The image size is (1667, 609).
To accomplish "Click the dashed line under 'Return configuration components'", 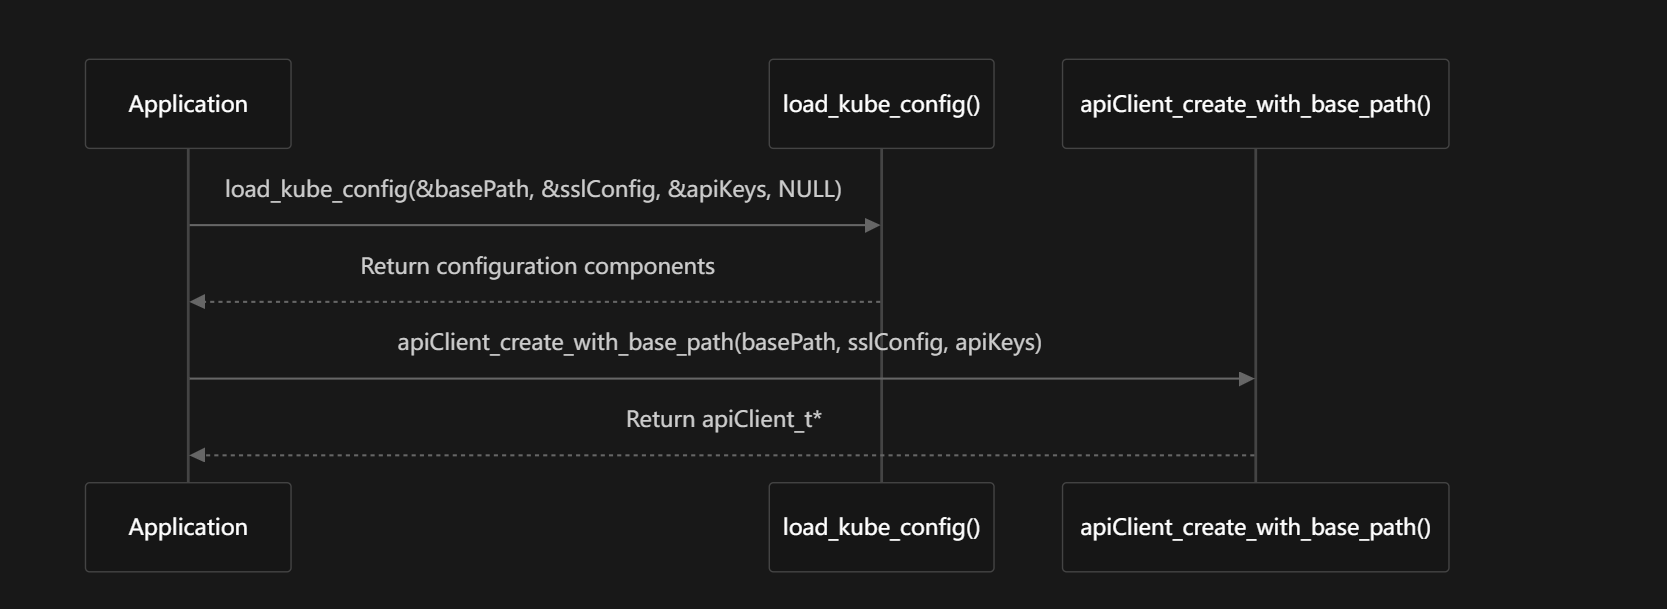I will pos(540,302).
